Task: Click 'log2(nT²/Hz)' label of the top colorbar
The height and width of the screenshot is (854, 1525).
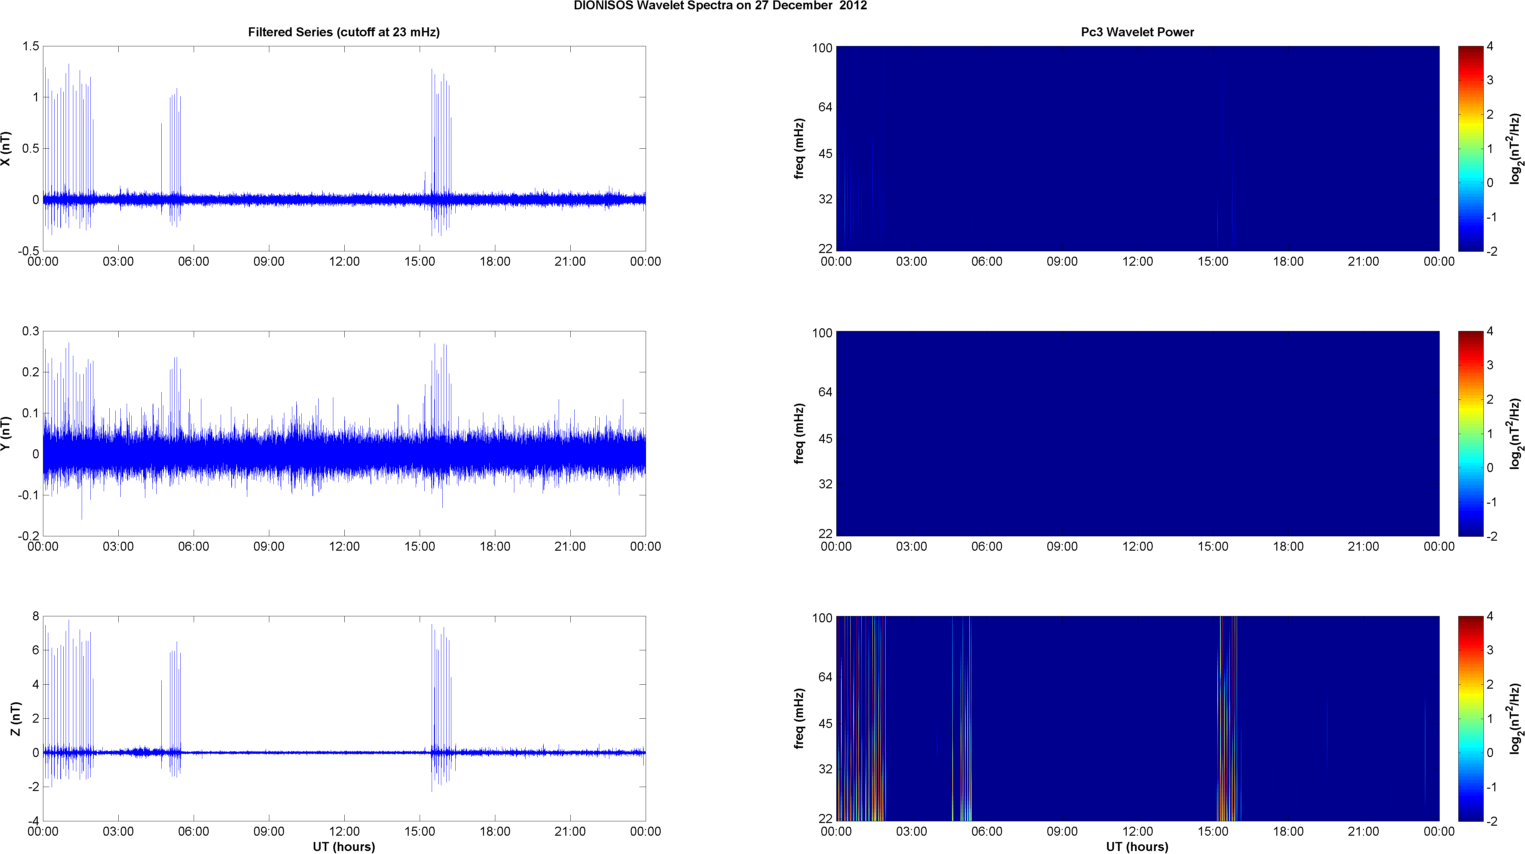Action: 1516,148
